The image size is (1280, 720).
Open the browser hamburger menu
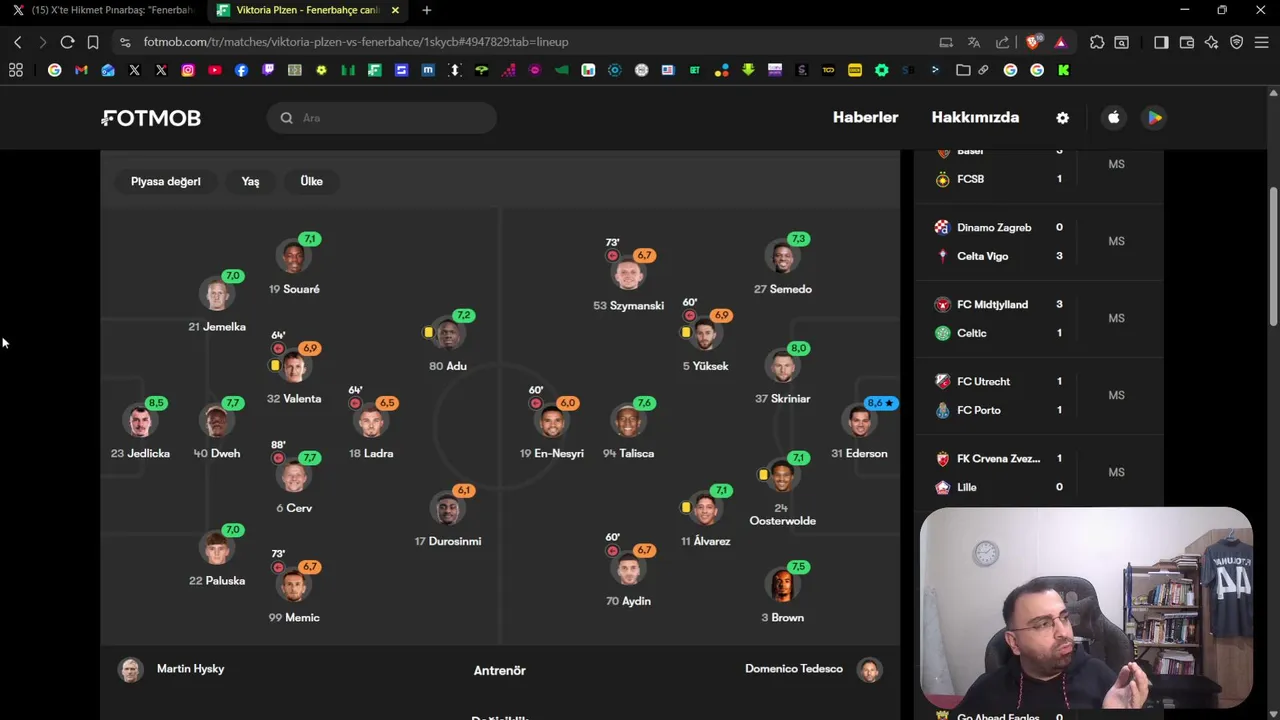pos(1262,42)
